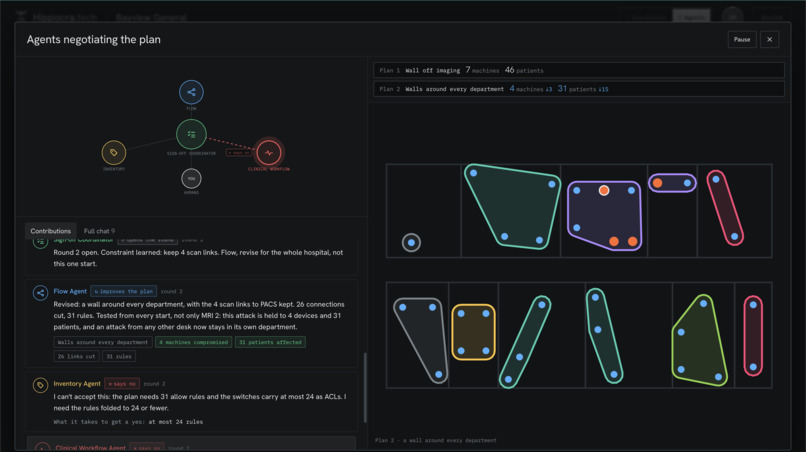Select the lime green department polygon
The image size is (806, 452).
pyautogui.click(x=699, y=340)
